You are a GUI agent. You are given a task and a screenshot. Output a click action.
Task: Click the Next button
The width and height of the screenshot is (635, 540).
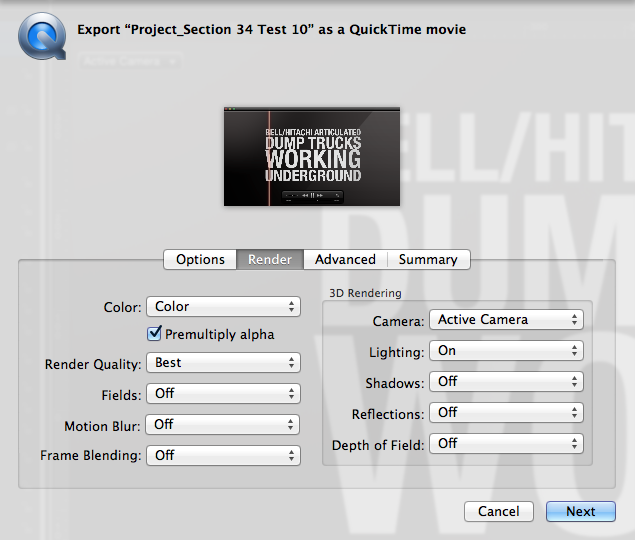click(x=581, y=511)
